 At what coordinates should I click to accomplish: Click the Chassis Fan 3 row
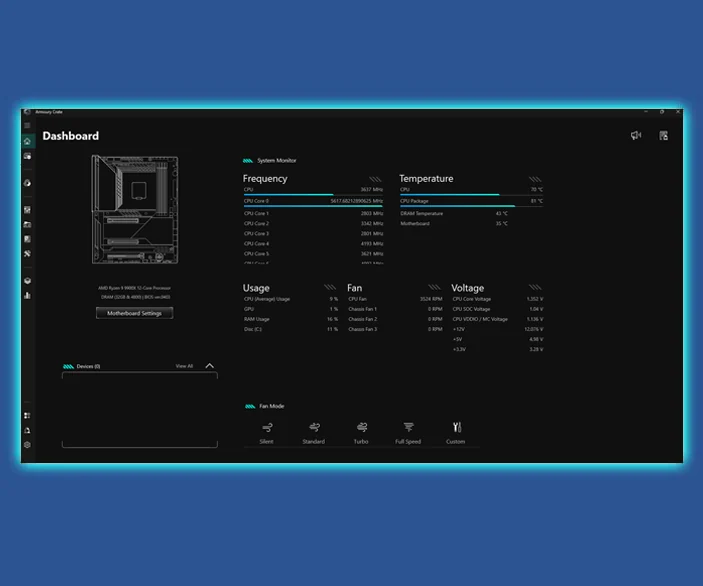[x=395, y=329]
